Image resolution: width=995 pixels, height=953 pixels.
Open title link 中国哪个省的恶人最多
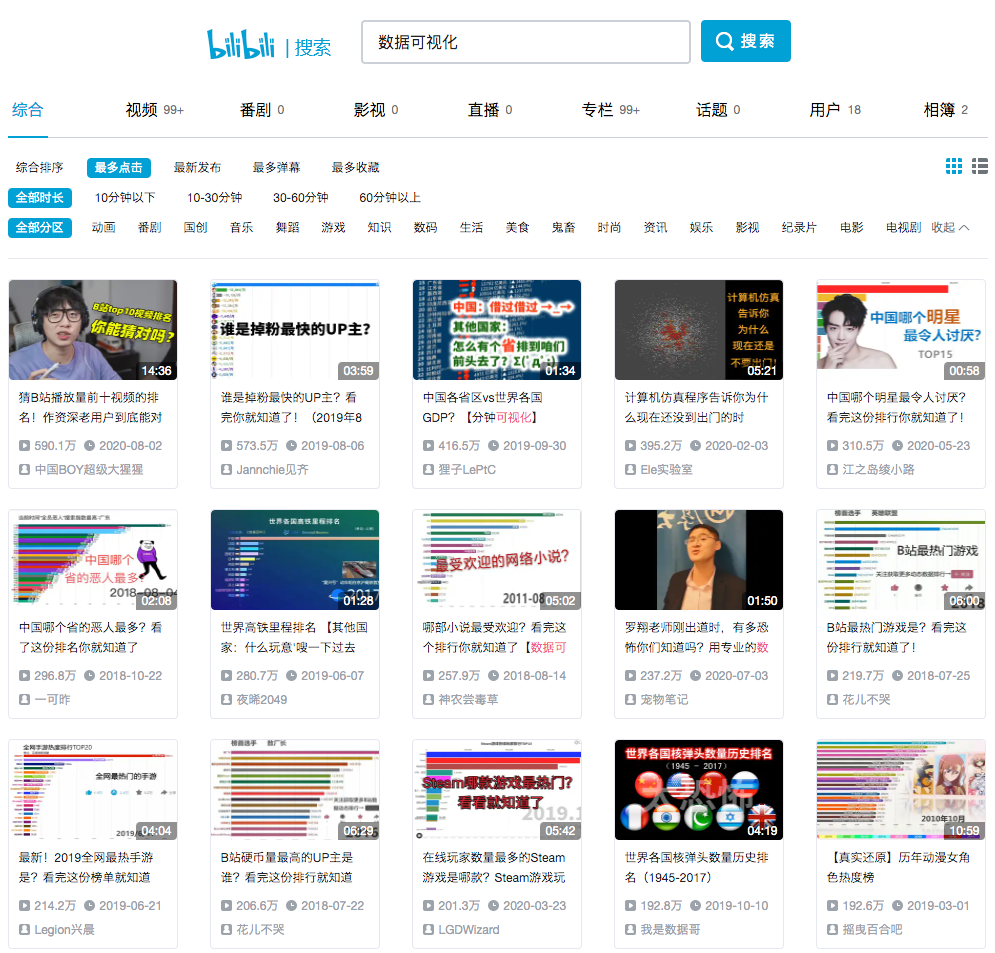pyautogui.click(x=91, y=637)
